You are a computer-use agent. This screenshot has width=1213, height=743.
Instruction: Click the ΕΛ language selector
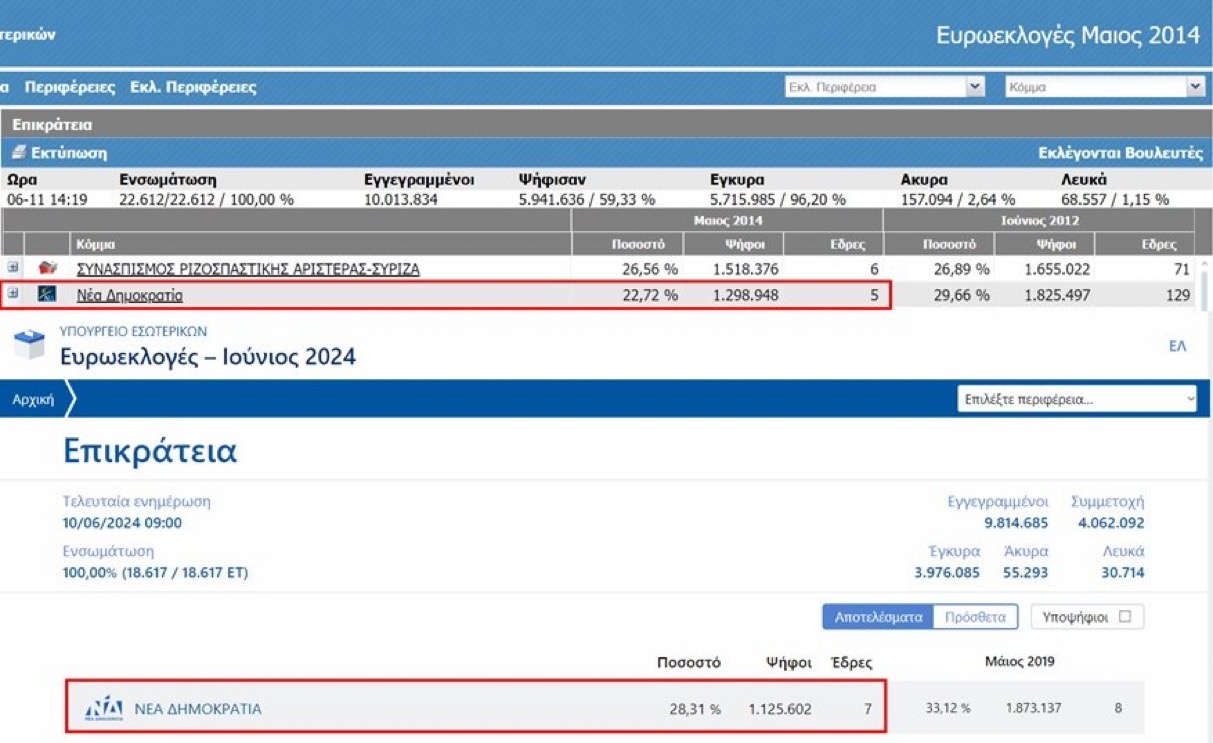(x=1177, y=346)
